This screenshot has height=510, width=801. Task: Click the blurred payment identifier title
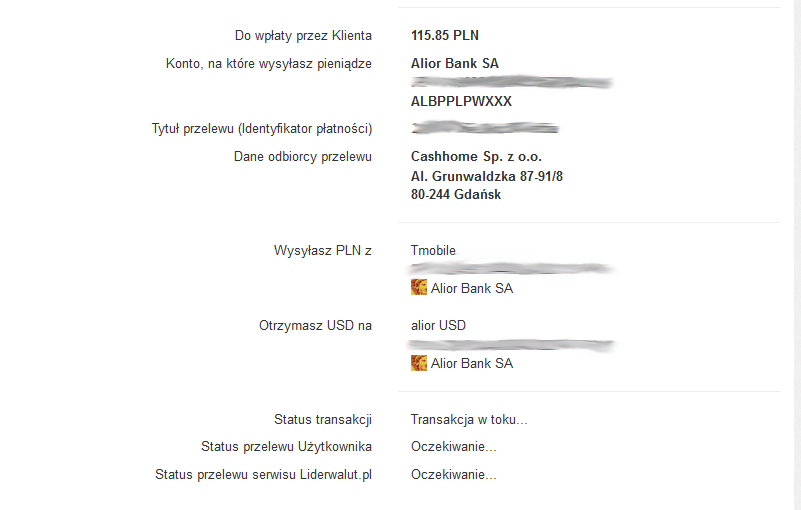point(485,128)
